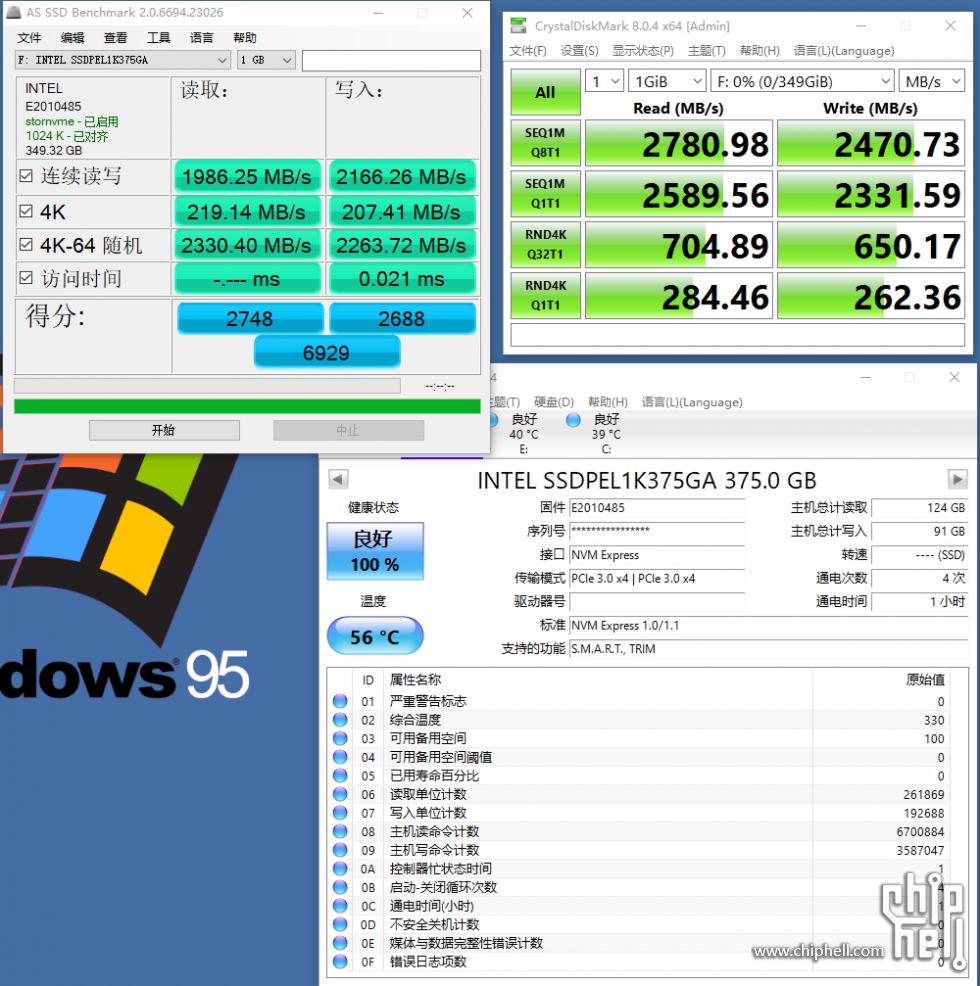The width and height of the screenshot is (980, 986).
Task: Select disk E: status indicator
Action: coord(524,433)
